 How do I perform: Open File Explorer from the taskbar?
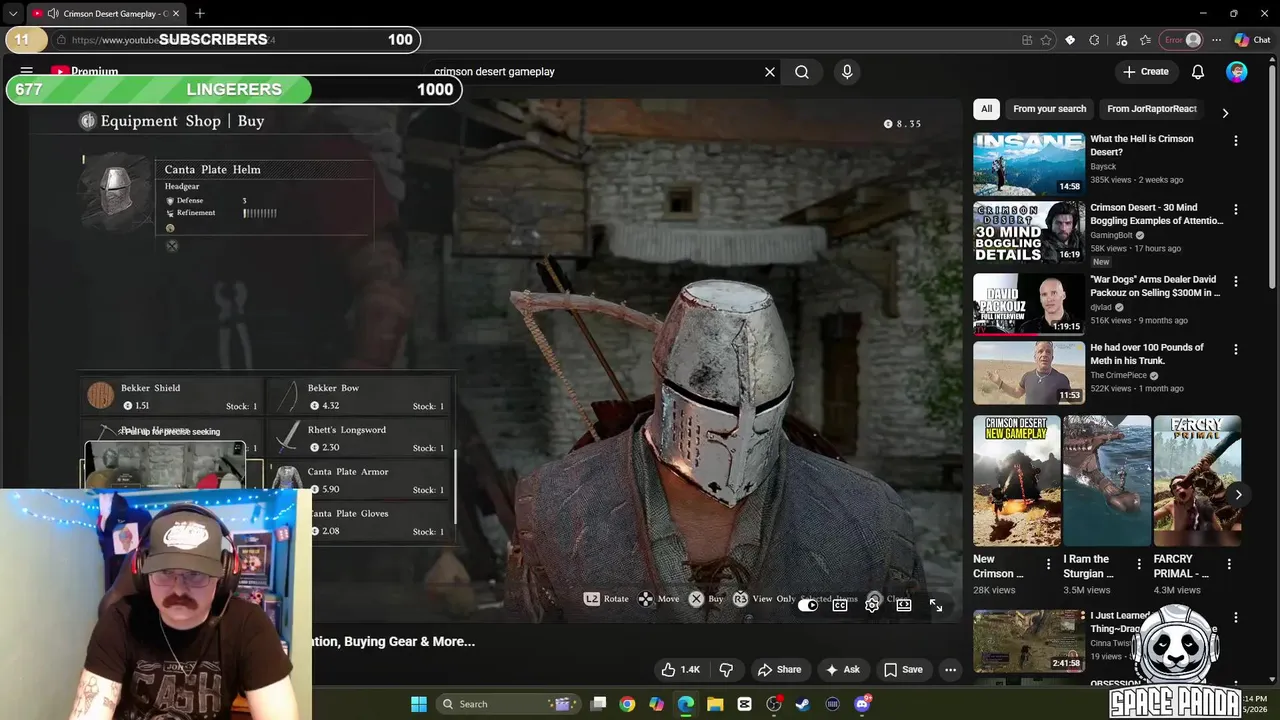[715, 704]
